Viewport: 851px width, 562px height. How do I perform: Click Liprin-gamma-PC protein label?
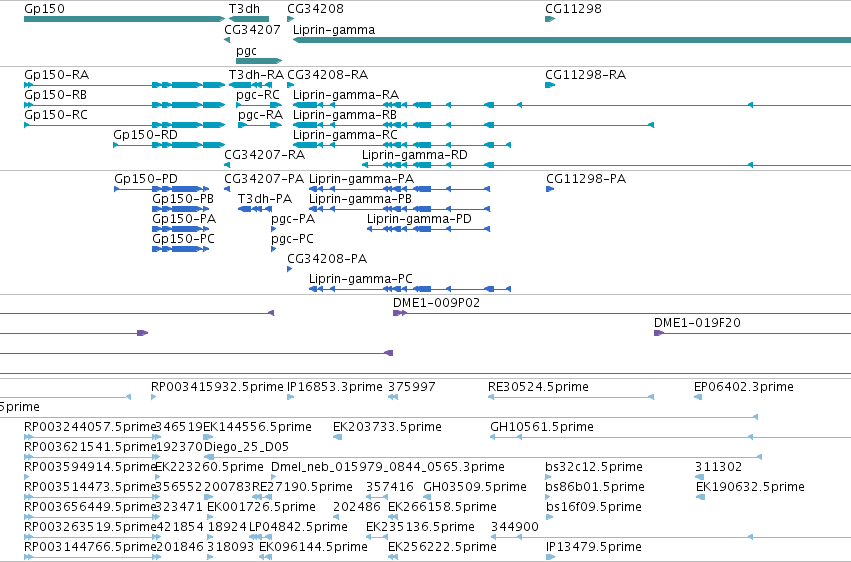coord(361,279)
